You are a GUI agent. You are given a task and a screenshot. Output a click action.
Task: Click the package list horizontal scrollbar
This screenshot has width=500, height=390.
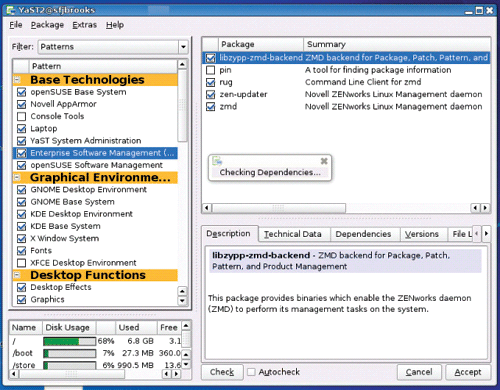[x=279, y=208]
